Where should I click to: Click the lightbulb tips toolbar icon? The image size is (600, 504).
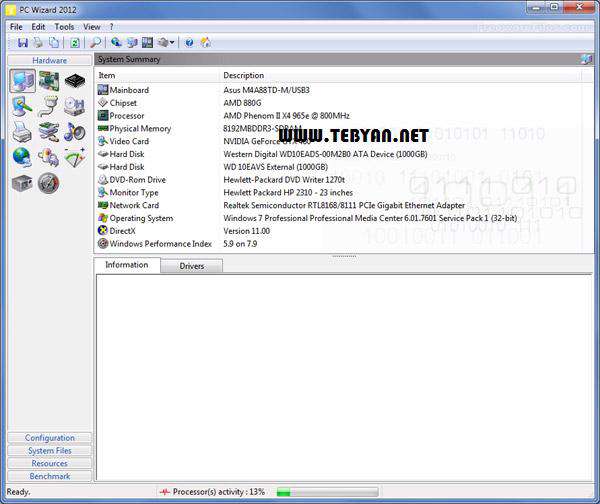click(205, 42)
